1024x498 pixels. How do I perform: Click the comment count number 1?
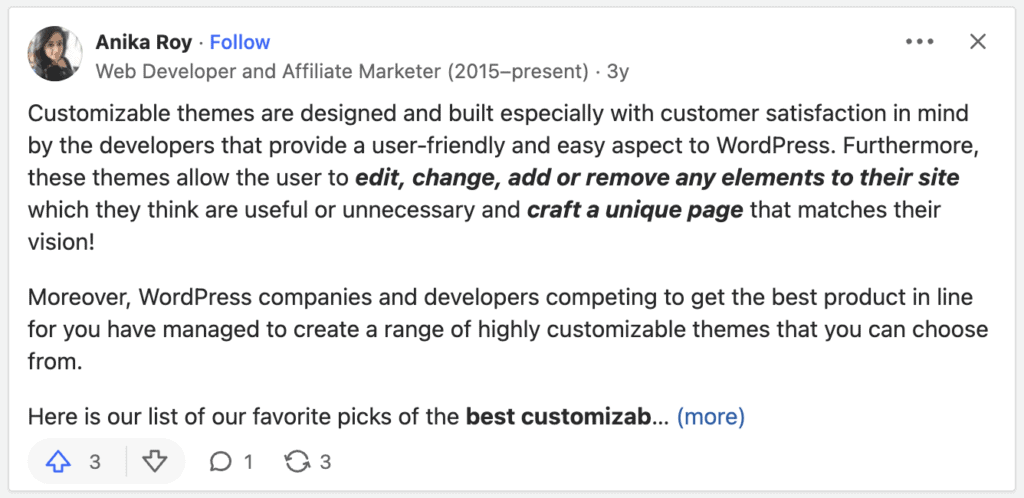coord(248,461)
